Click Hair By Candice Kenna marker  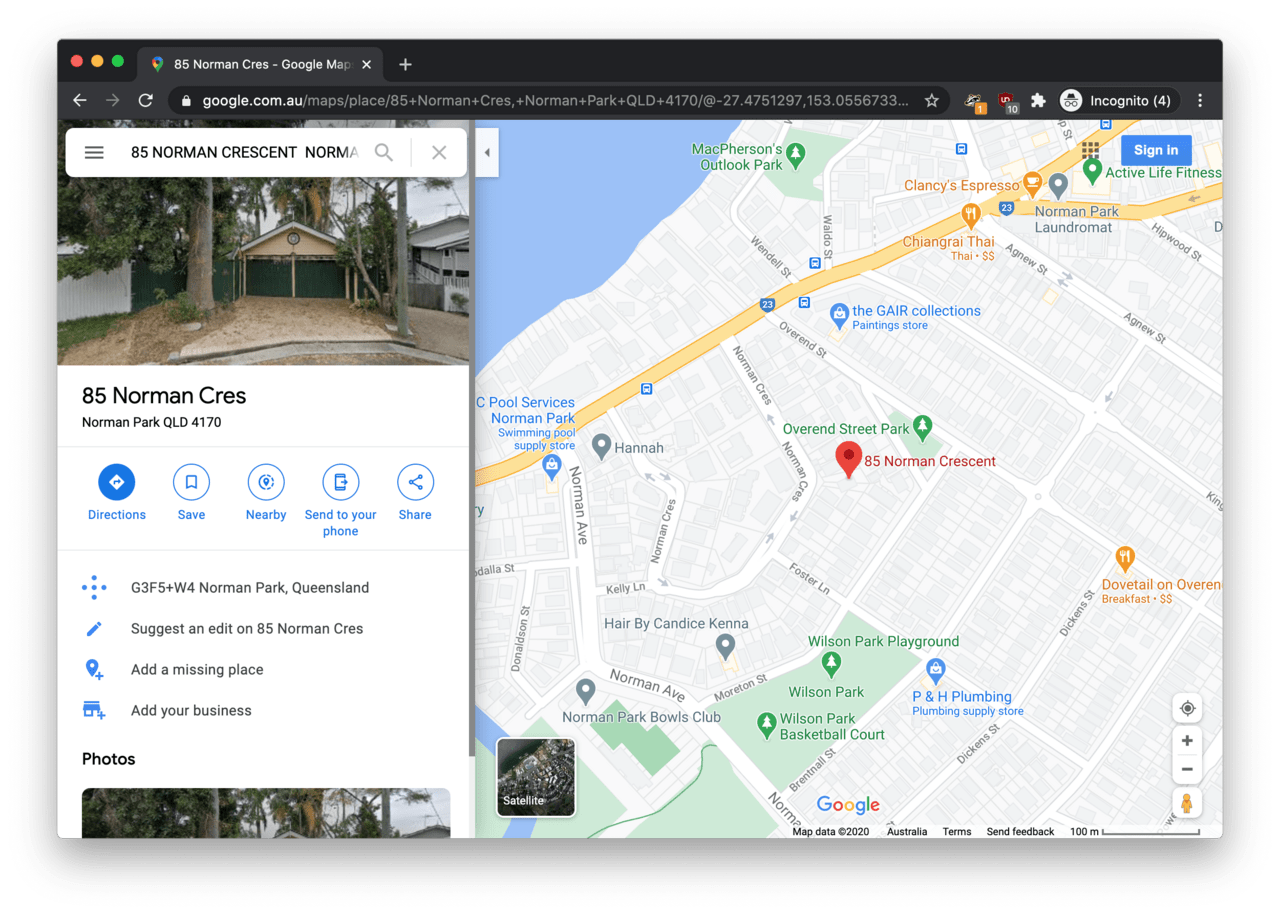pos(727,645)
